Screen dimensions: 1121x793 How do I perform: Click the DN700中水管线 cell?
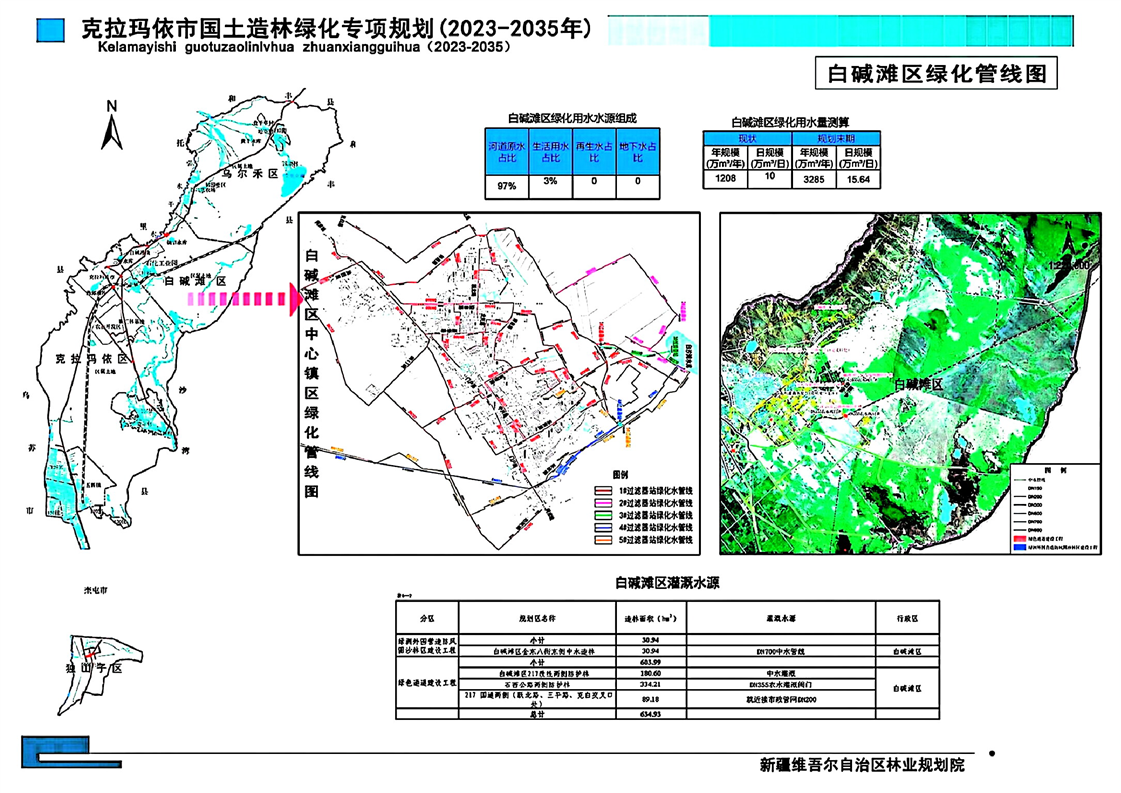781,652
